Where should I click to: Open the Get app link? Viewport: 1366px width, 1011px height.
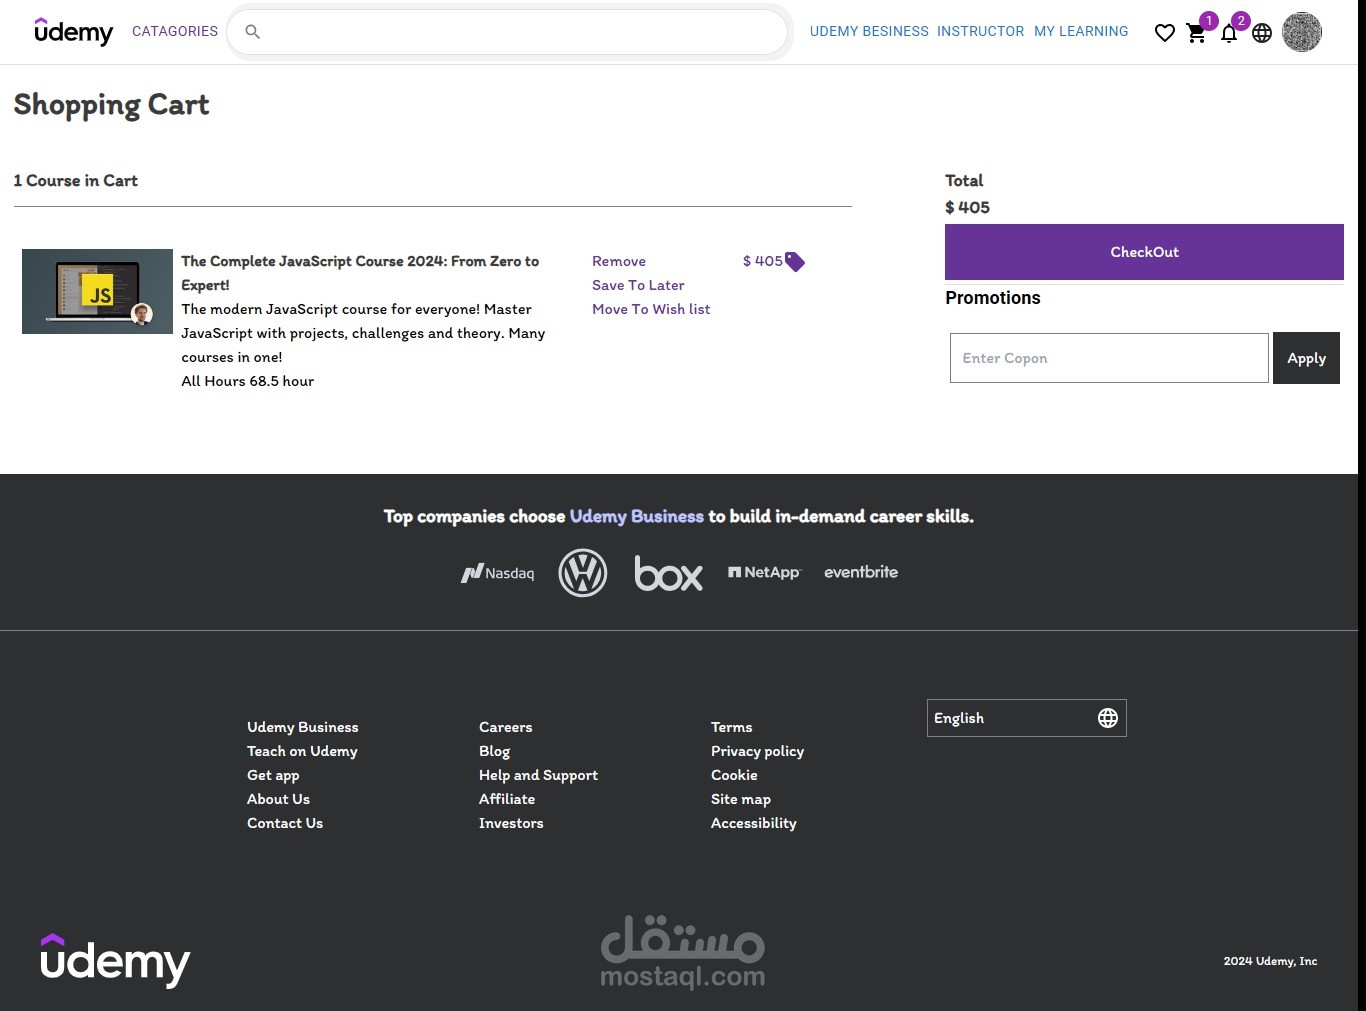click(x=273, y=775)
